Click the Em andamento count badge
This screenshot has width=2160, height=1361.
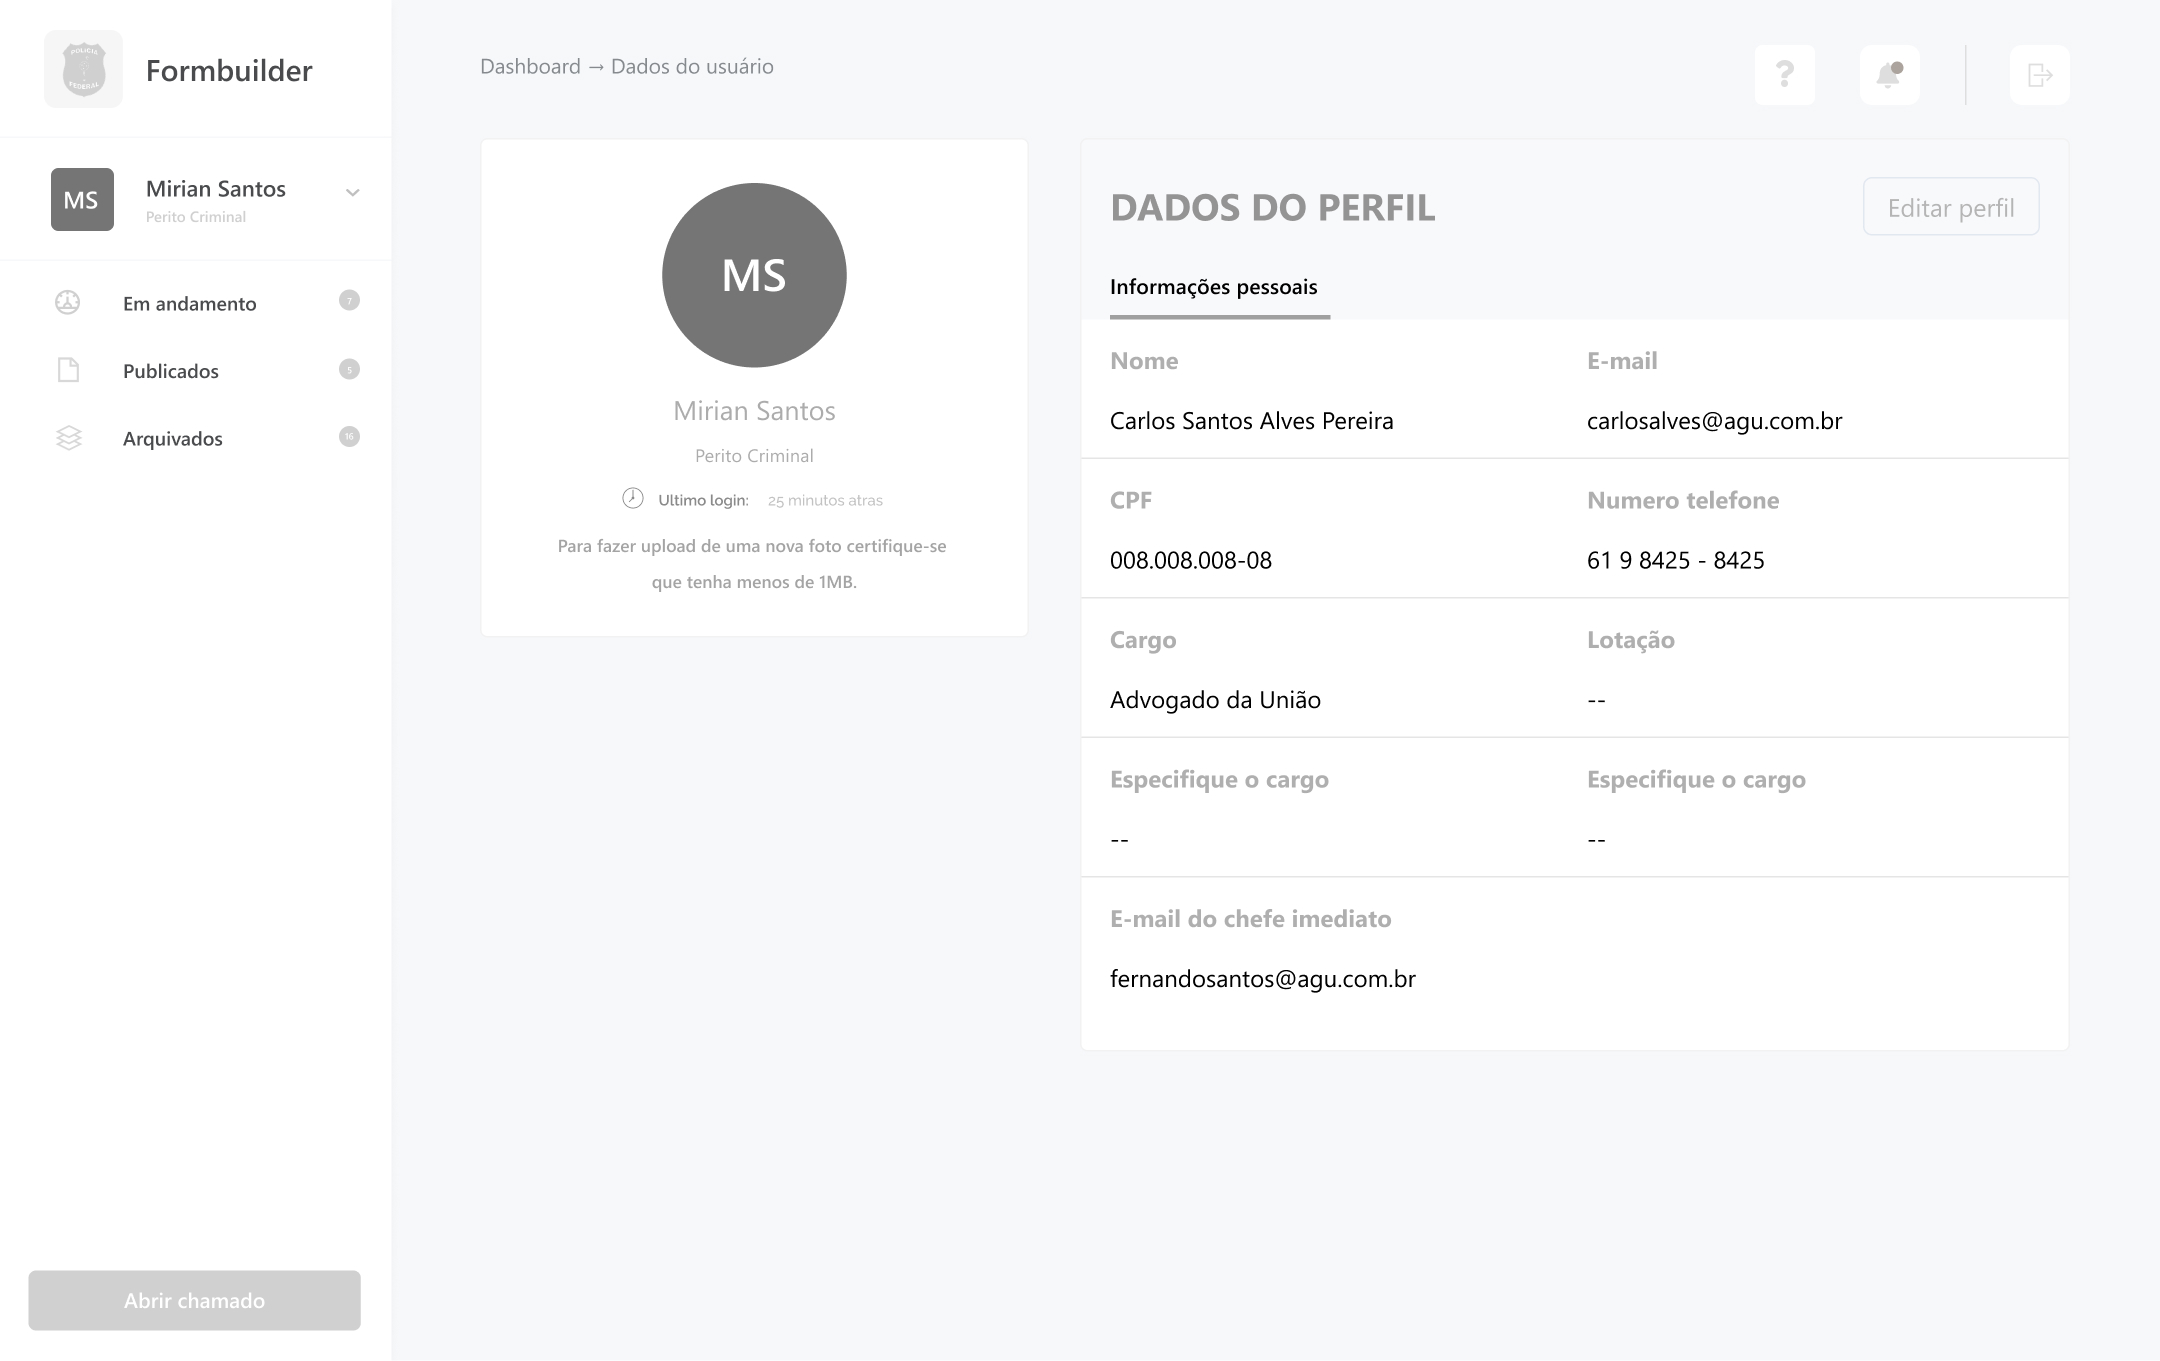coord(349,300)
